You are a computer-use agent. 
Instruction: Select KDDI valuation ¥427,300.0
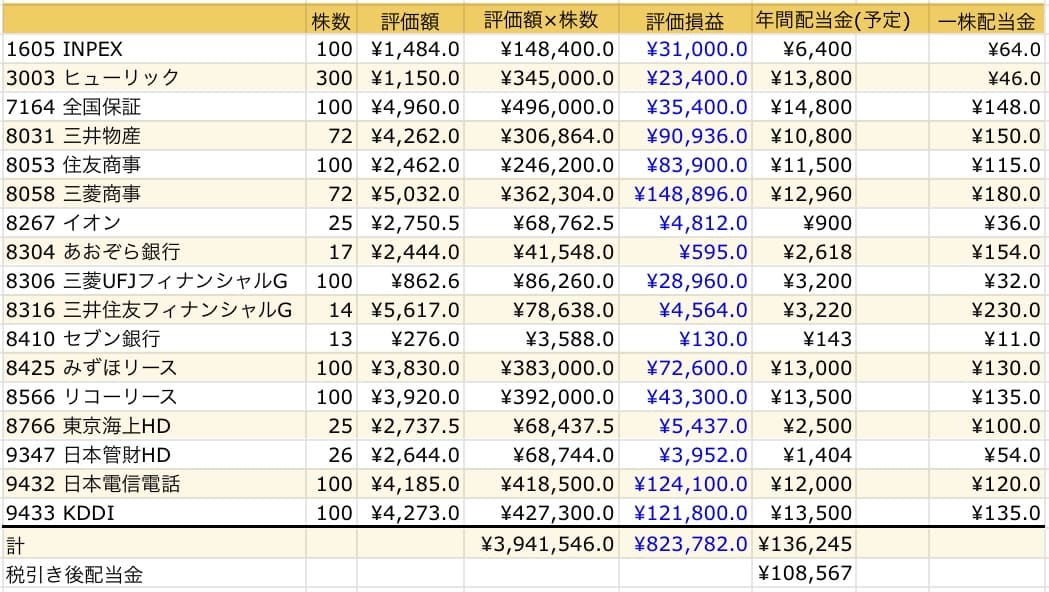[541, 512]
